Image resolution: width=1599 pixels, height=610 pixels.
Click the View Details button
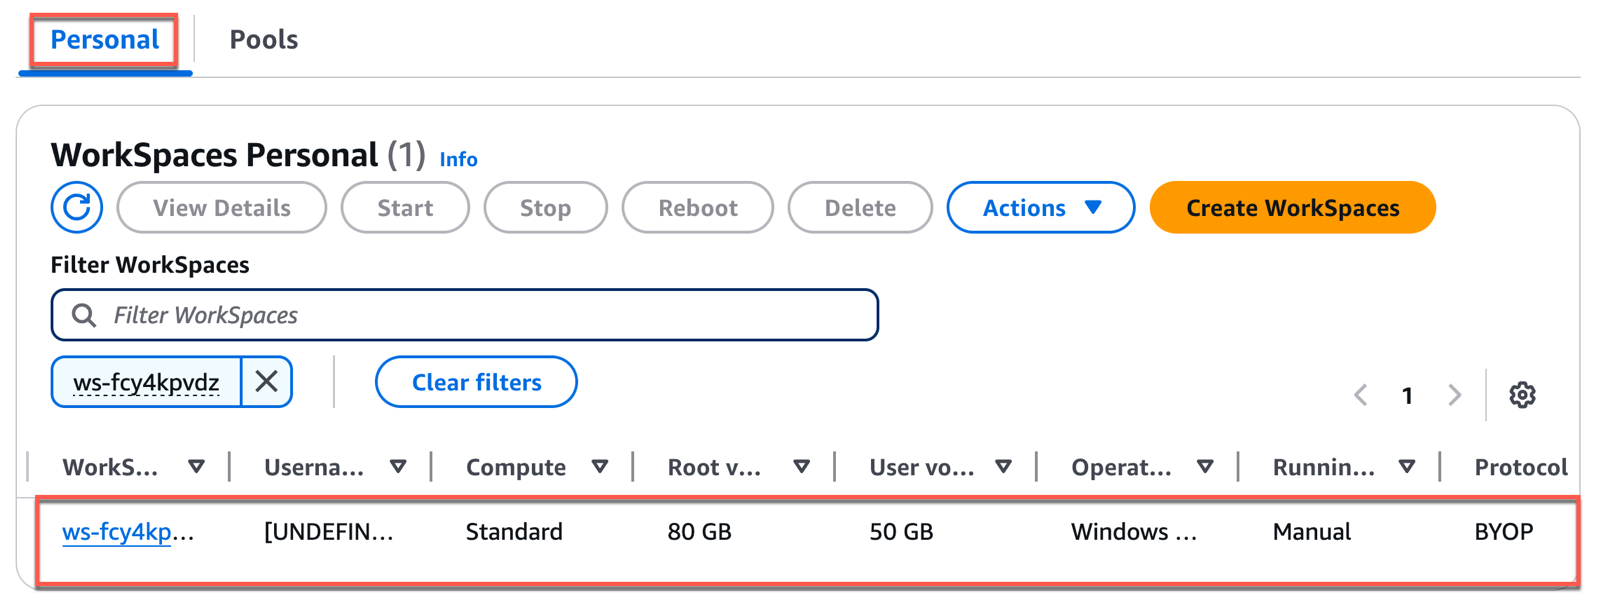[222, 207]
